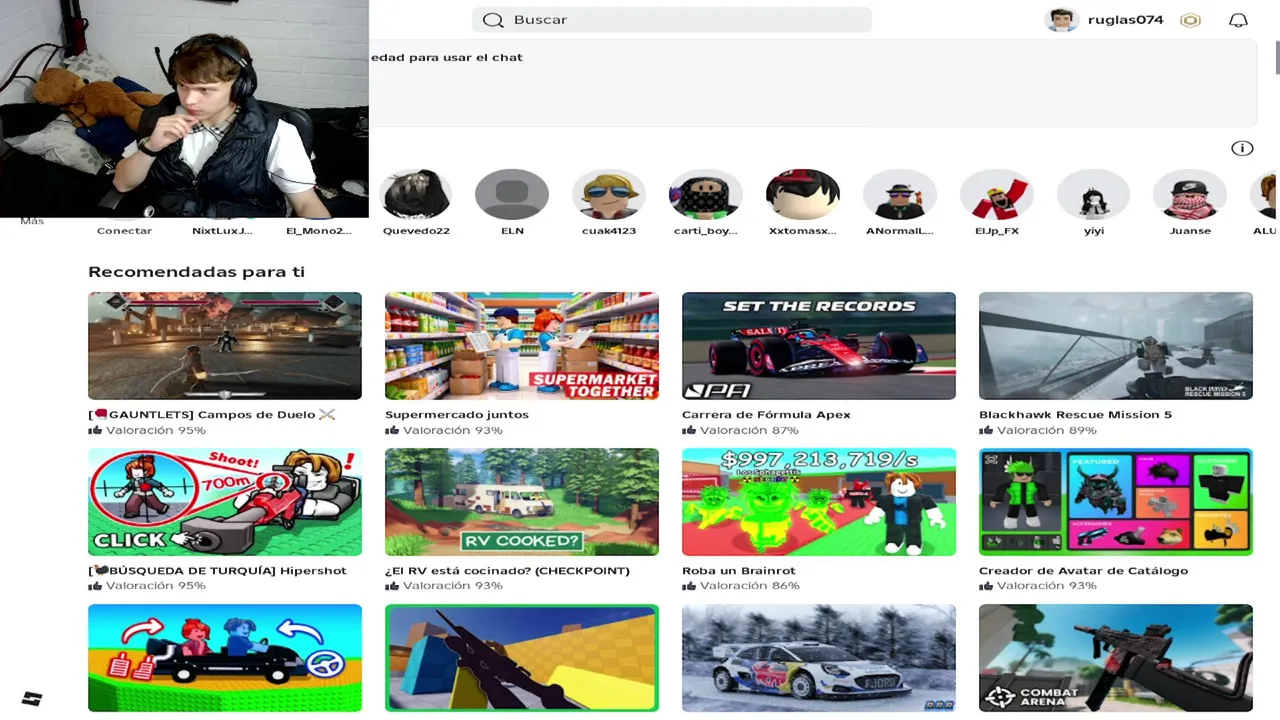Open the green-bordered rifle game thumbnail
1280x720 pixels.
point(522,658)
